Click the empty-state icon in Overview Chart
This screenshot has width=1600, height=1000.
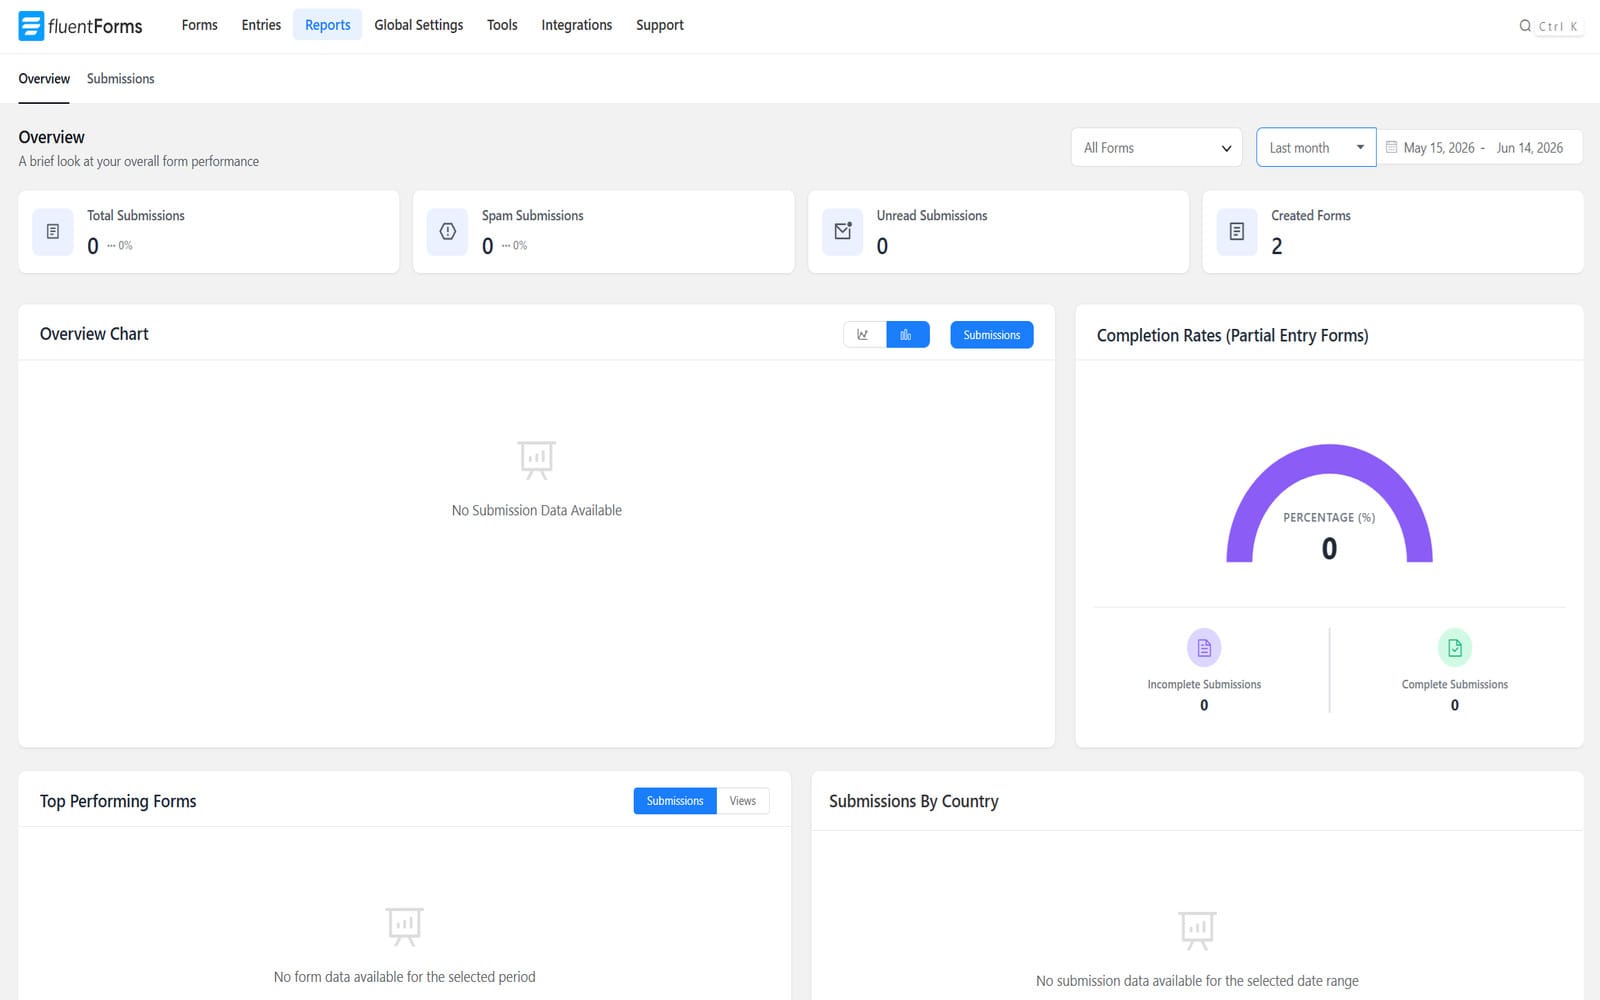pyautogui.click(x=537, y=460)
